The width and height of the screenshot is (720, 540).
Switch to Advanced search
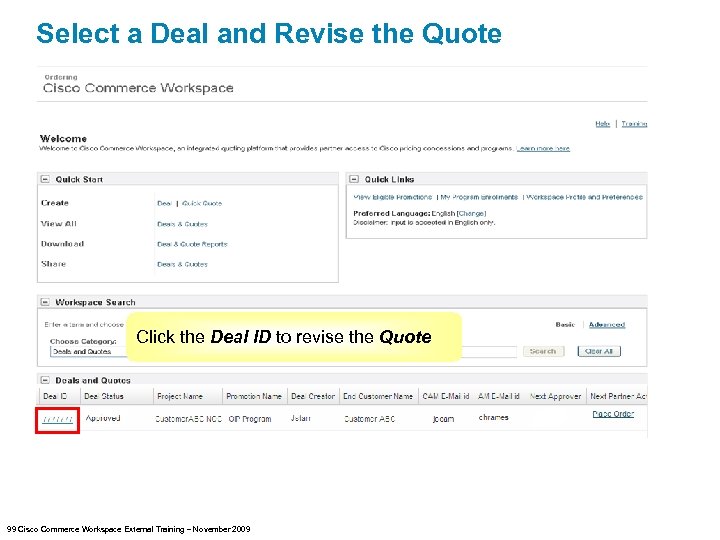[607, 325]
